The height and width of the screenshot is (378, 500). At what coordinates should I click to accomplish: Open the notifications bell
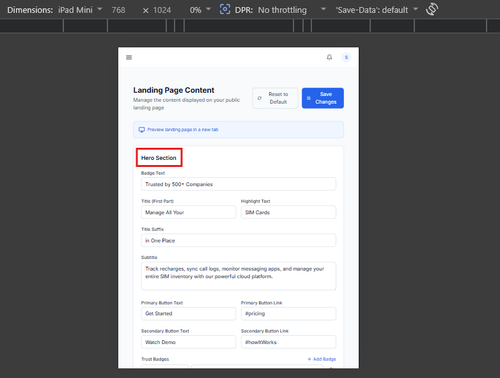[x=329, y=57]
